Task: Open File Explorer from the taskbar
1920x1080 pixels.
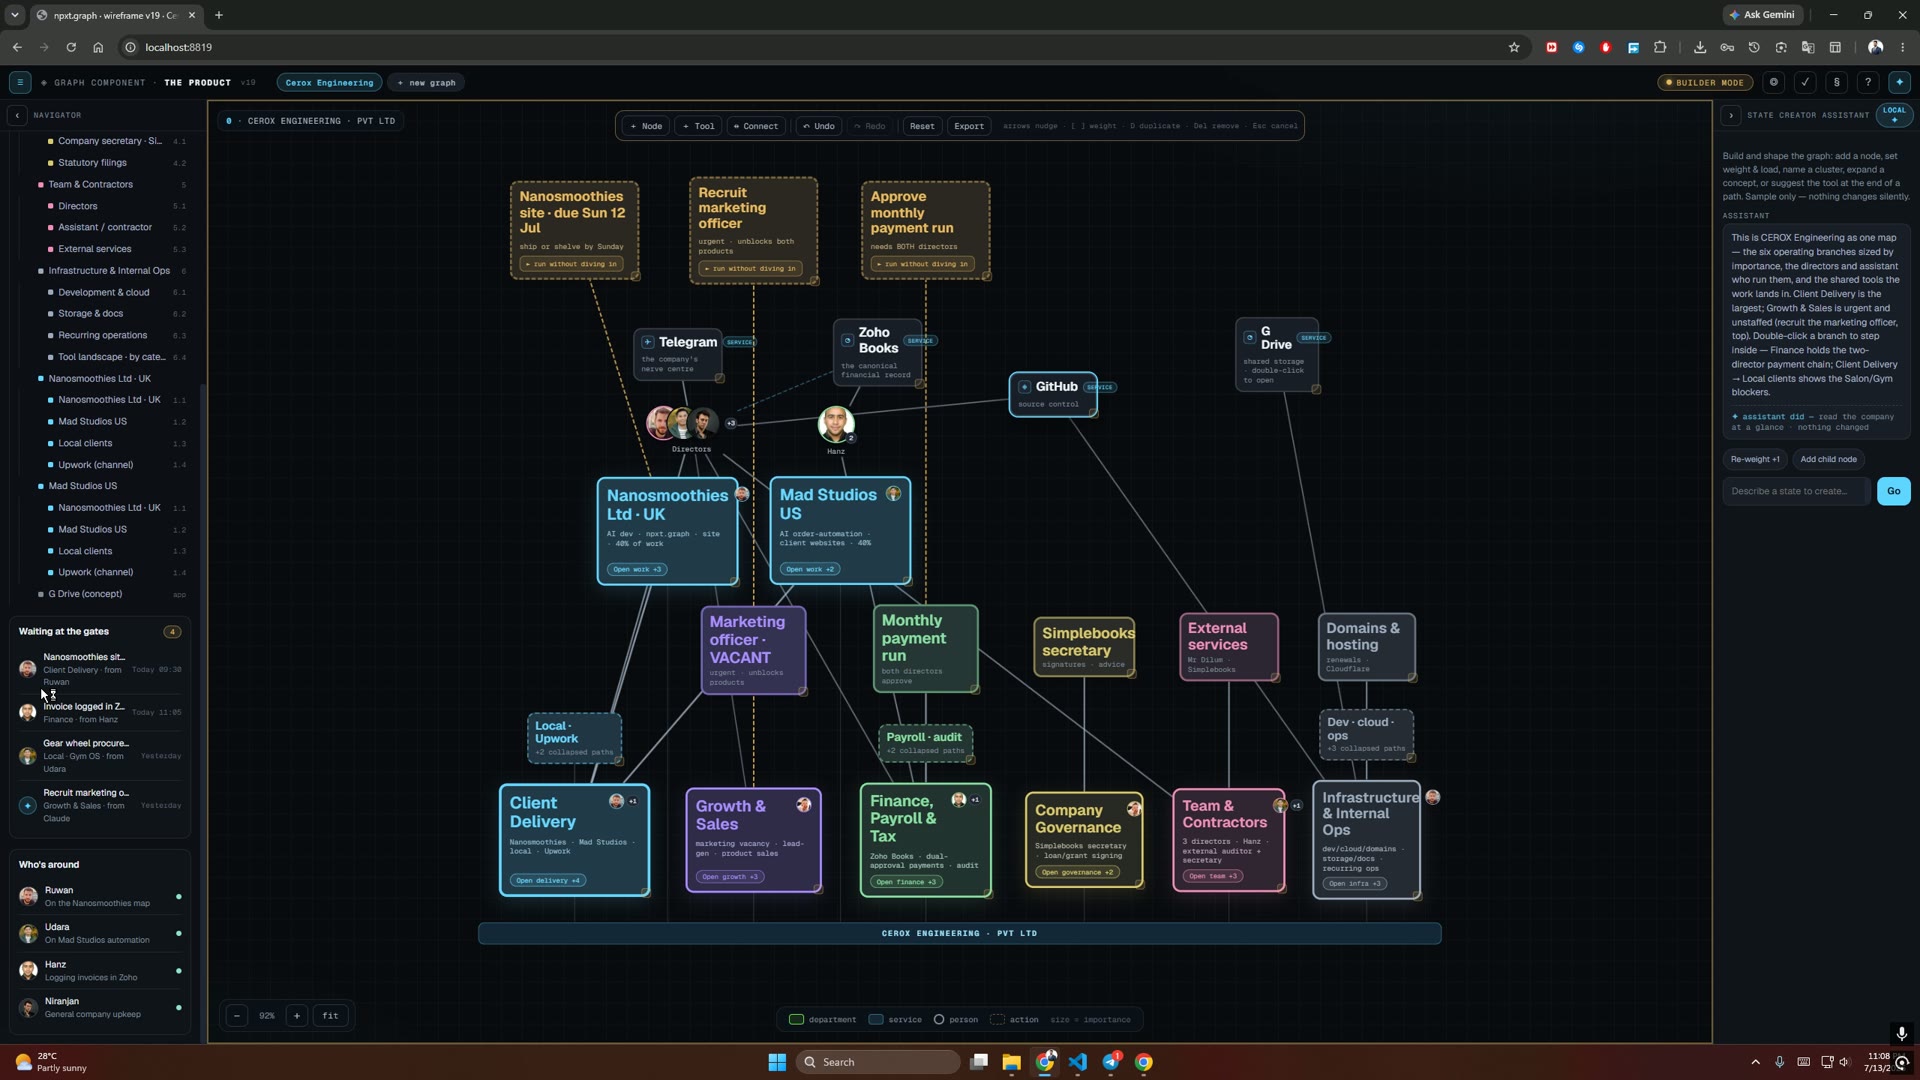Action: (x=1011, y=1062)
